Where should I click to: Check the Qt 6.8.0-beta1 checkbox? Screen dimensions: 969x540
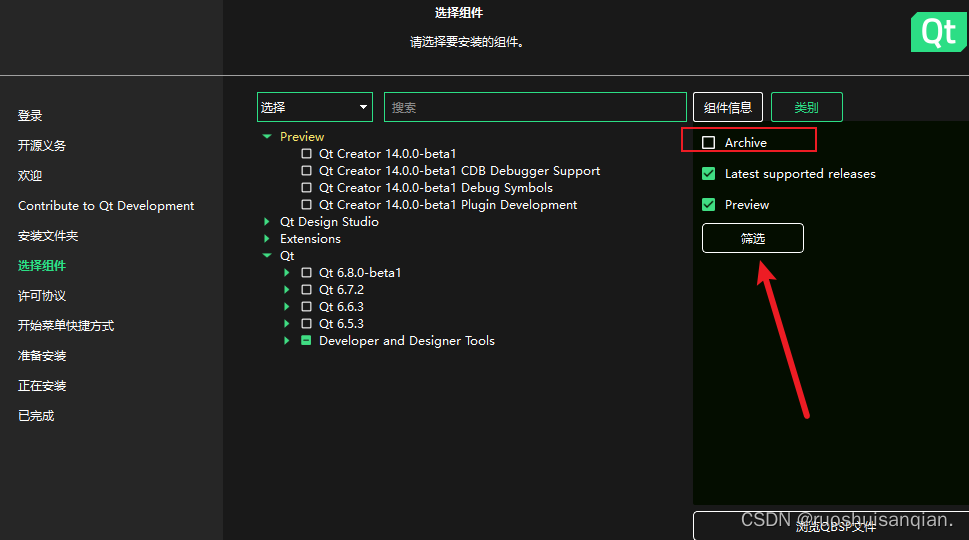point(306,272)
